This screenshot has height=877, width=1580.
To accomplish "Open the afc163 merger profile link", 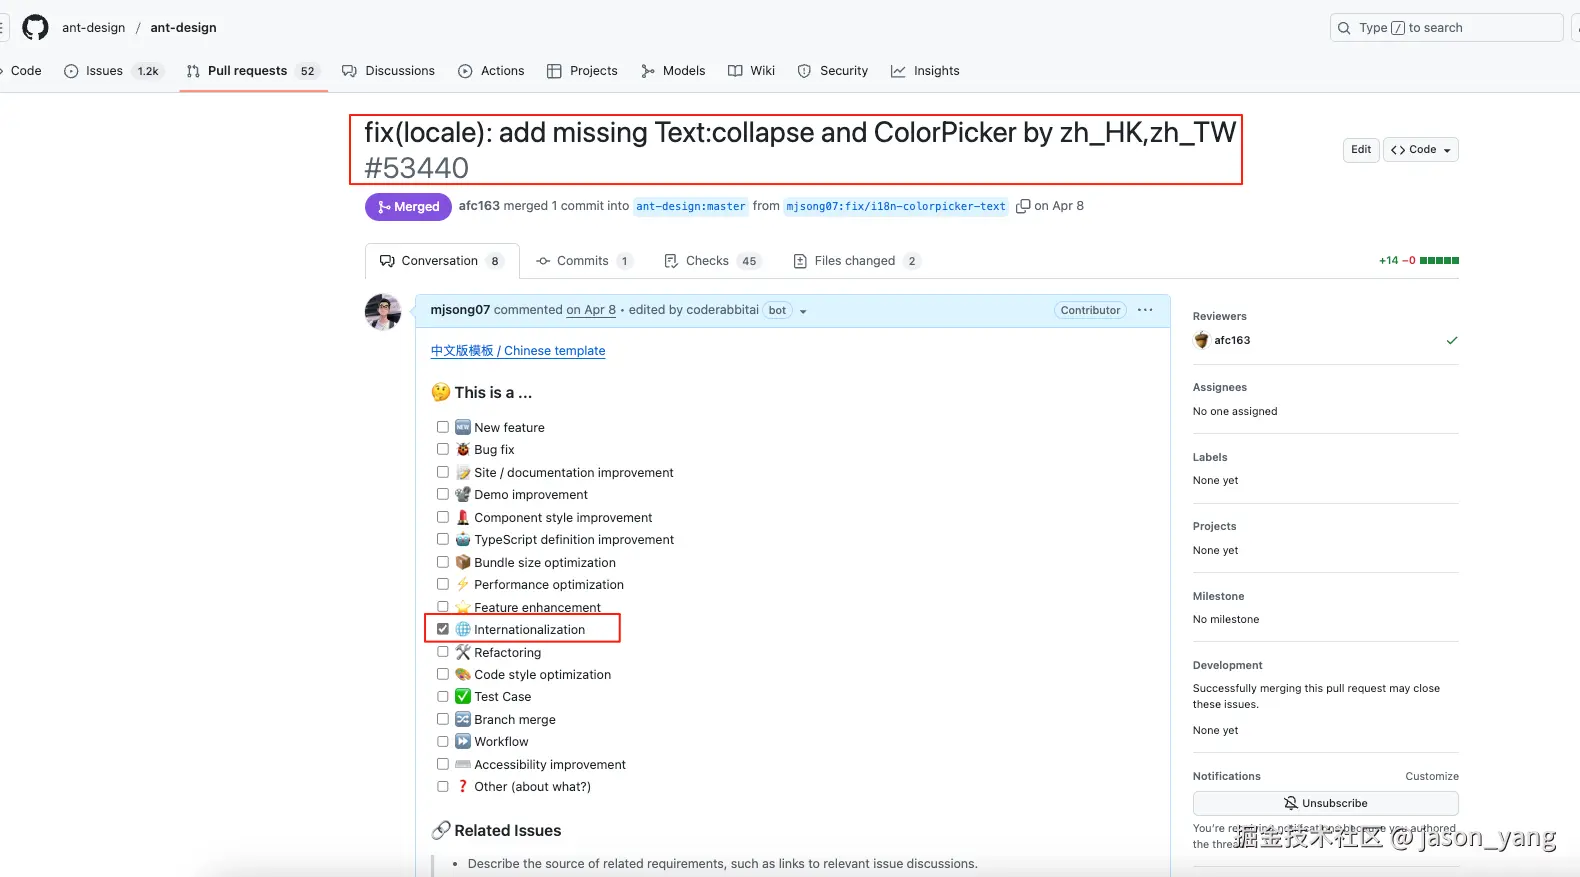I will pos(479,206).
